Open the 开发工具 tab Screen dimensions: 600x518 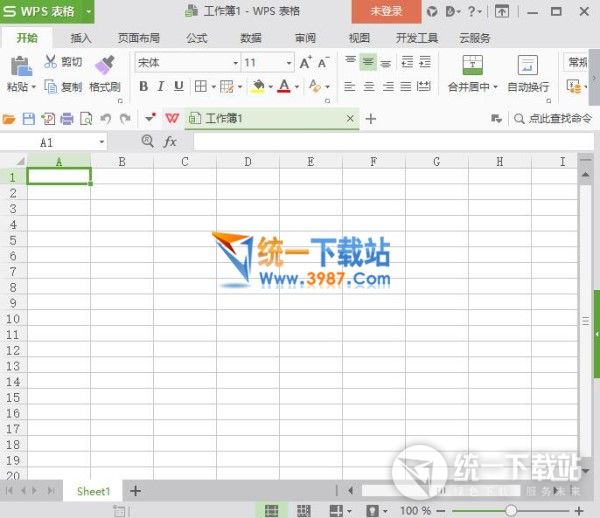click(417, 38)
